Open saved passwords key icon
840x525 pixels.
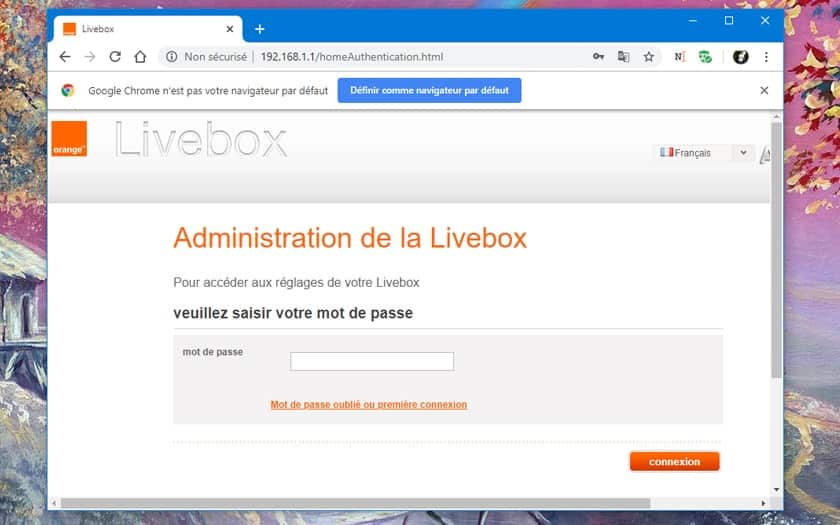598,57
